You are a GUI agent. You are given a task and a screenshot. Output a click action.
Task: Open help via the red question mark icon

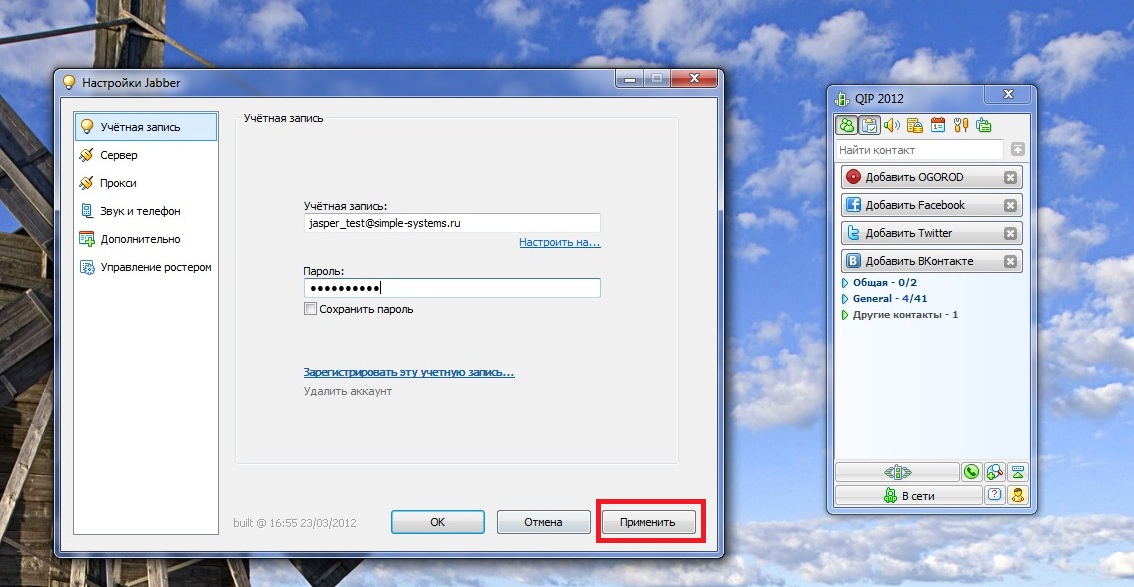pyautogui.click(x=995, y=494)
